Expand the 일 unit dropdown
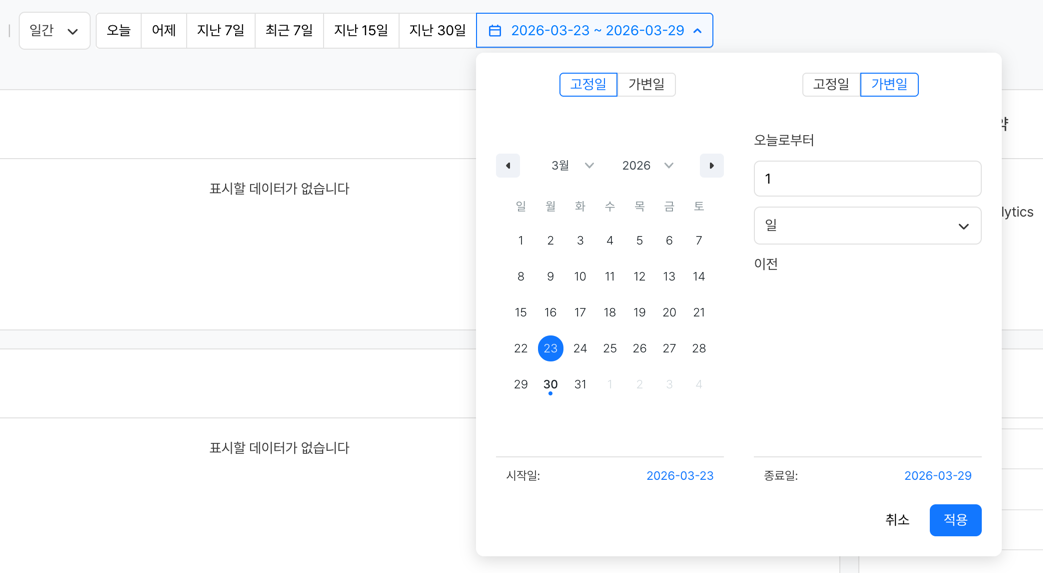Screen dimensions: 1043x573 coord(867,226)
